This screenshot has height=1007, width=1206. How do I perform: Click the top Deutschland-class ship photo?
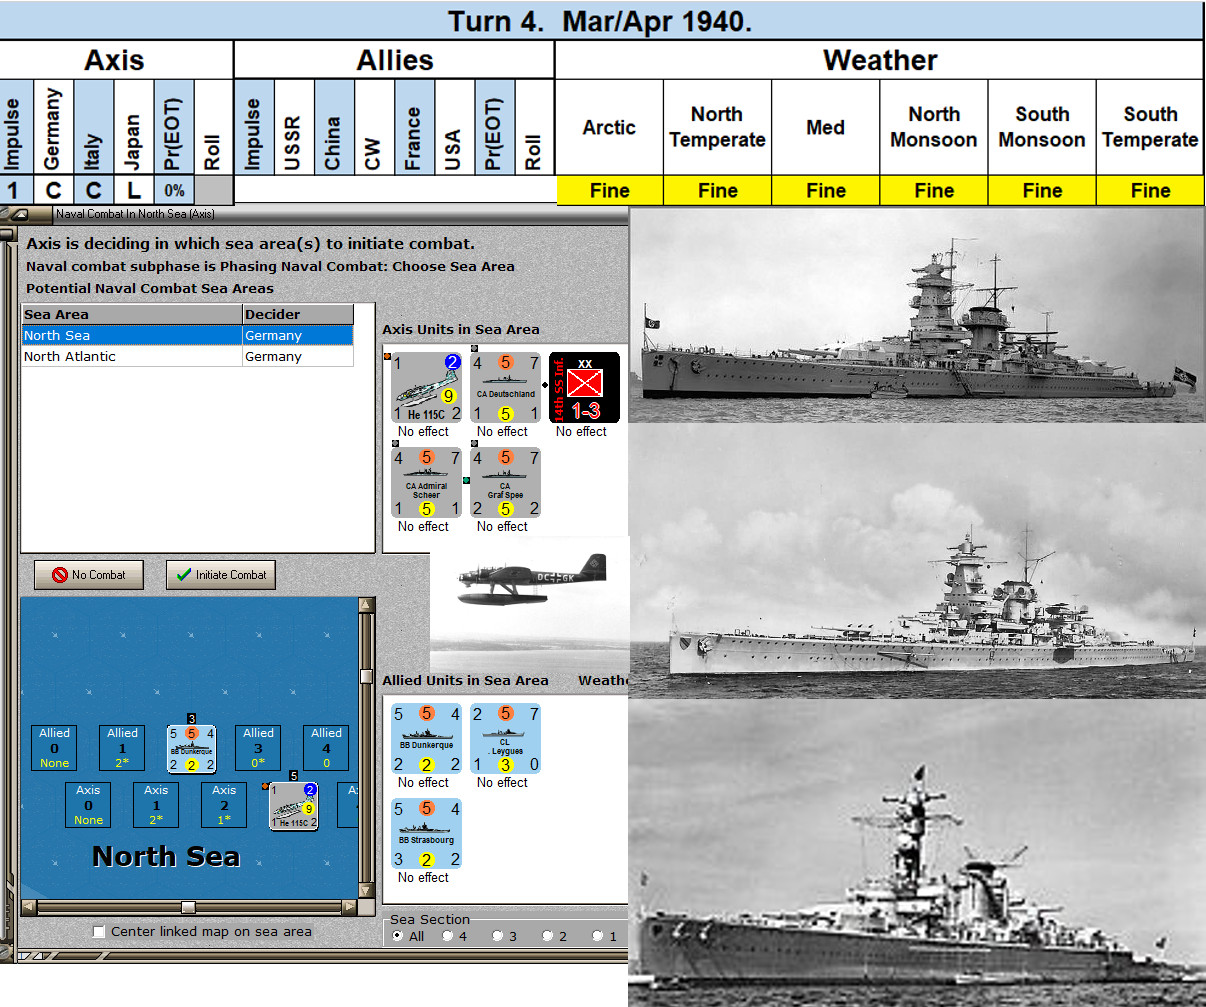point(917,315)
